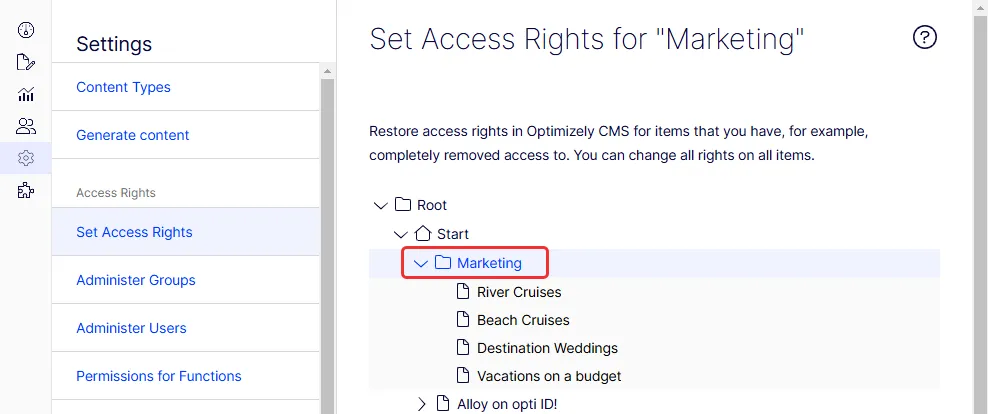Open the dashboard gauge icon in sidebar
Screen dimensions: 988x414
[25, 30]
